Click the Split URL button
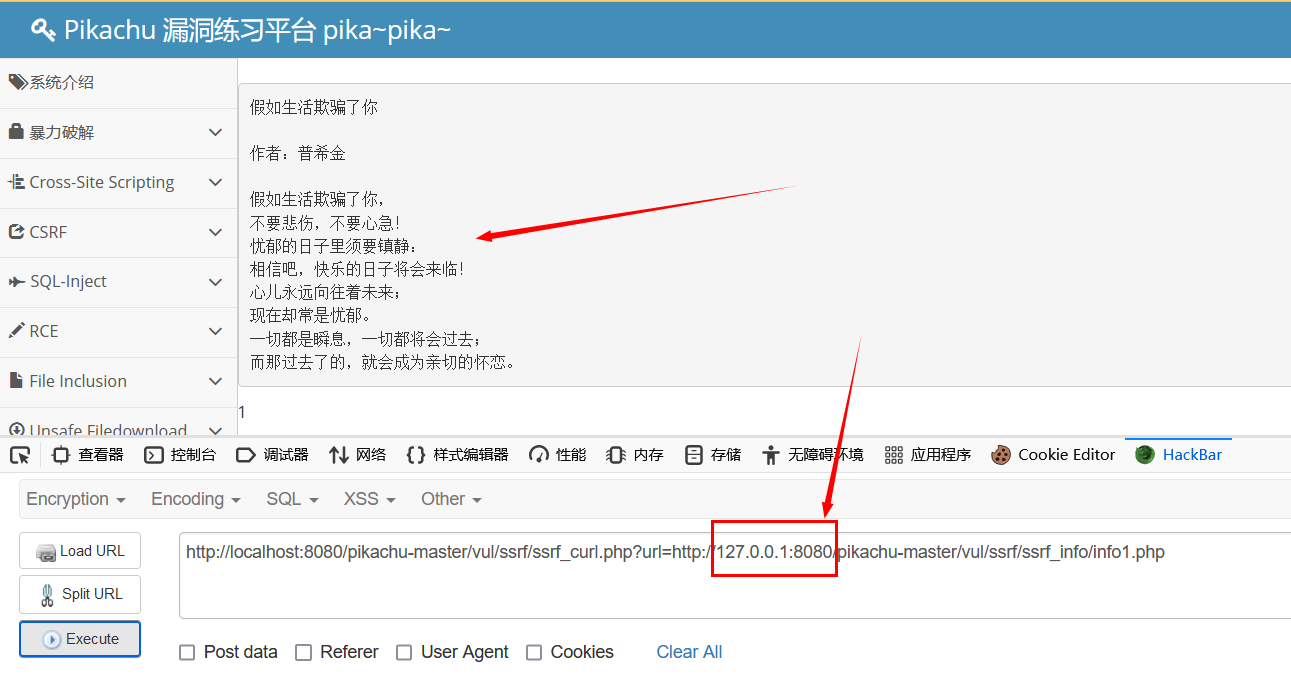 [x=80, y=594]
